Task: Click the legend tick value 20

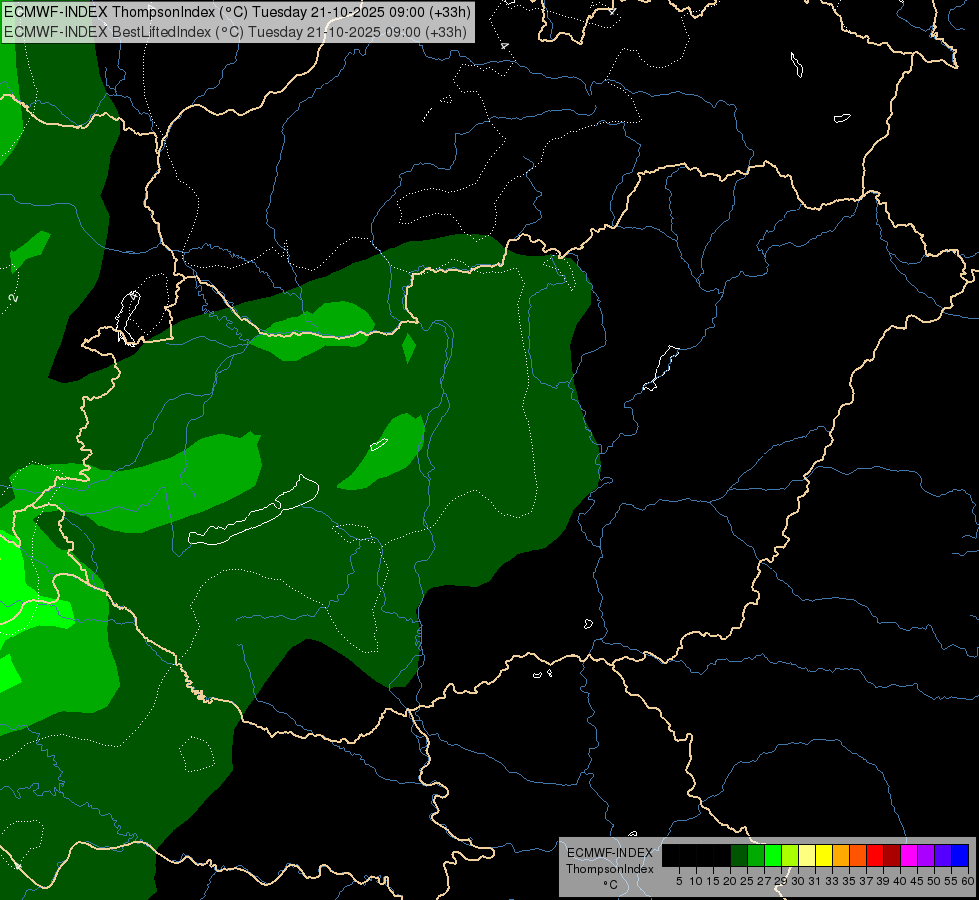Action: pos(731,881)
